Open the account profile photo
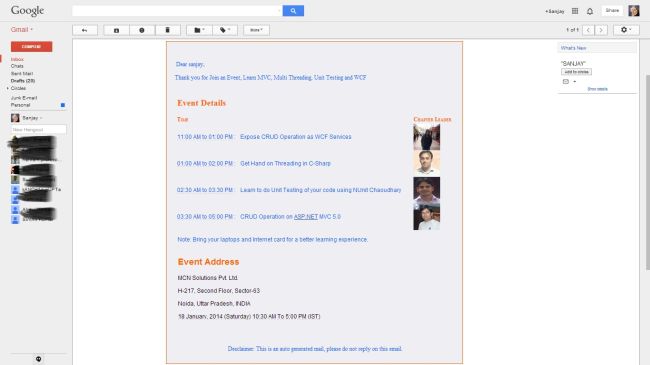Screen dimensions: 650x365 (x=634, y=11)
